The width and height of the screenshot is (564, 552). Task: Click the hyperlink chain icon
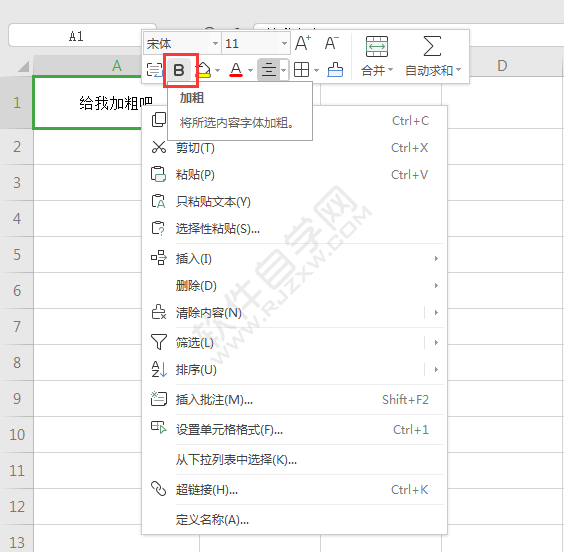pos(158,489)
